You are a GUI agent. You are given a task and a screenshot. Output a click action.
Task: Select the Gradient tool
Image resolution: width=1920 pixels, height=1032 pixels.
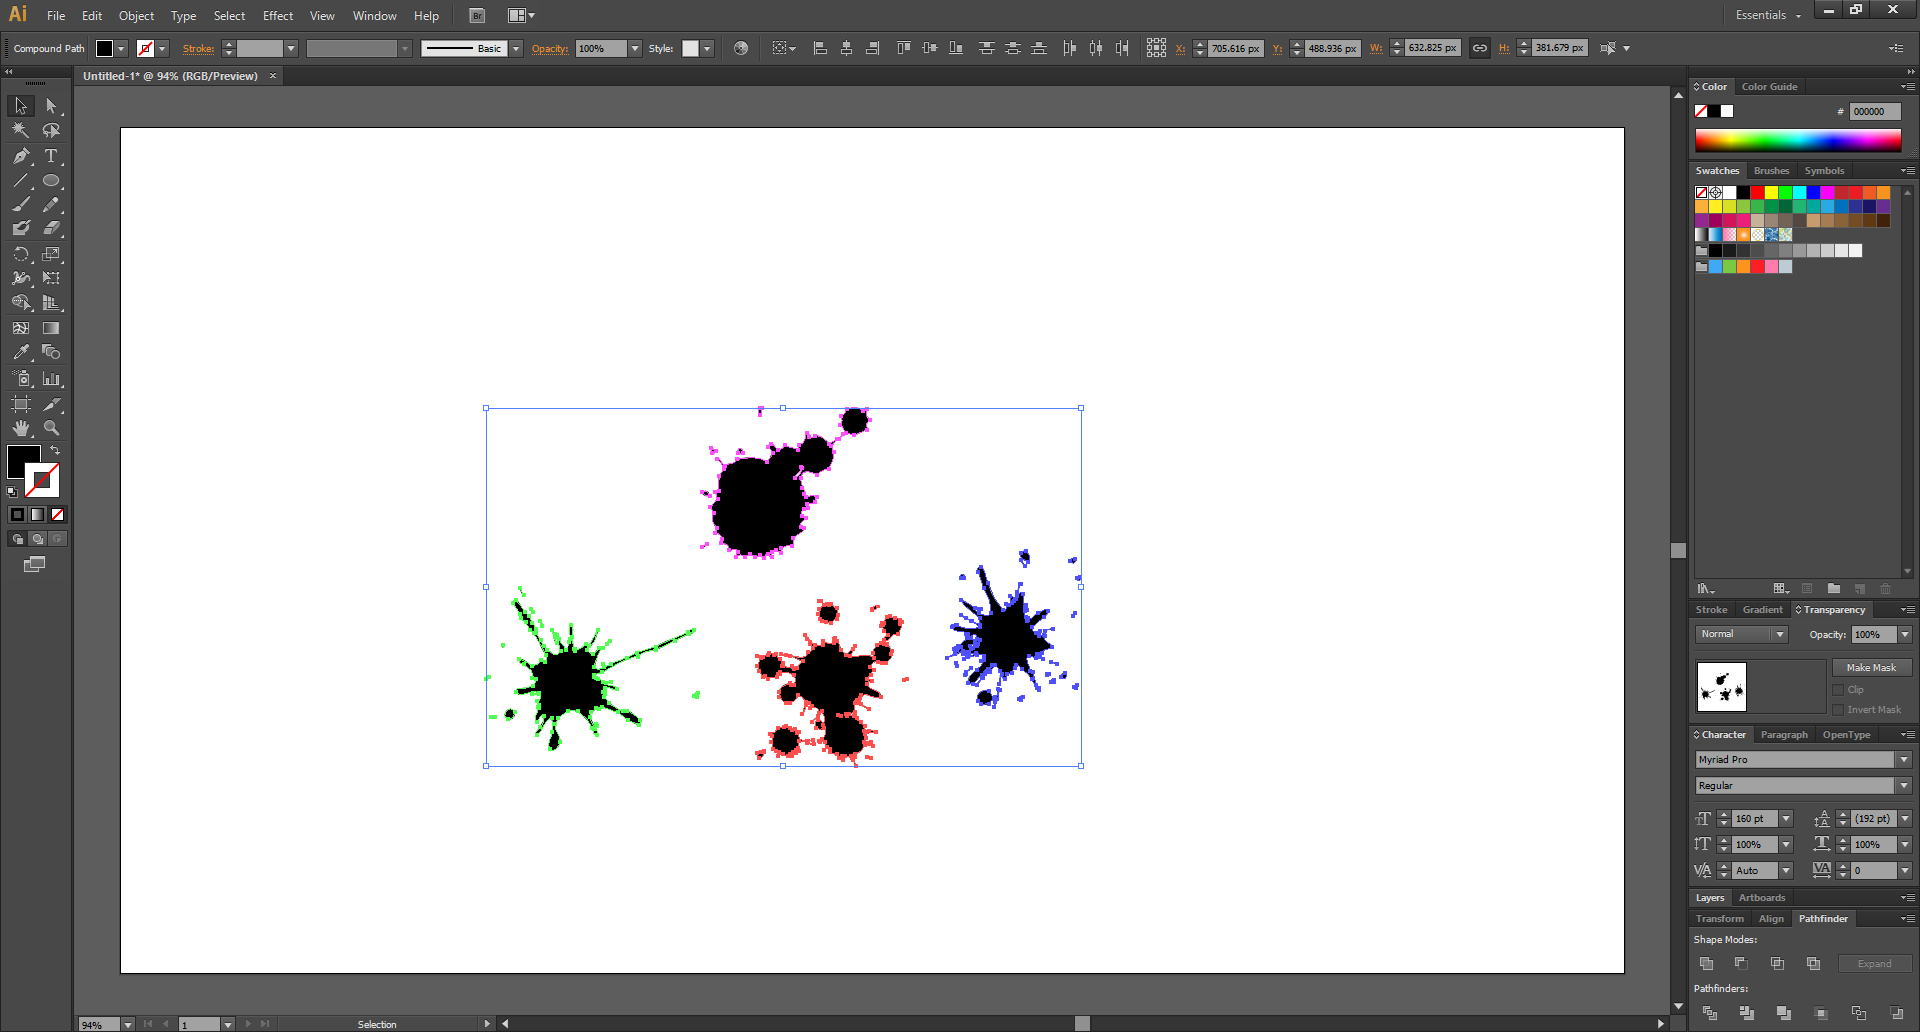pos(51,328)
